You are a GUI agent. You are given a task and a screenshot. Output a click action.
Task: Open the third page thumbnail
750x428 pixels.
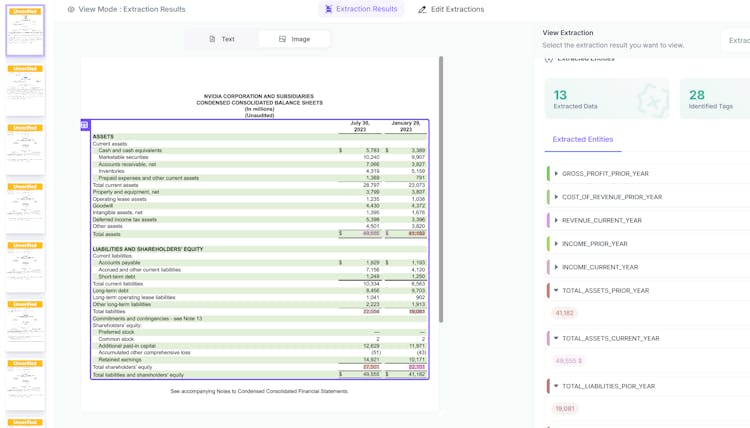pyautogui.click(x=25, y=150)
